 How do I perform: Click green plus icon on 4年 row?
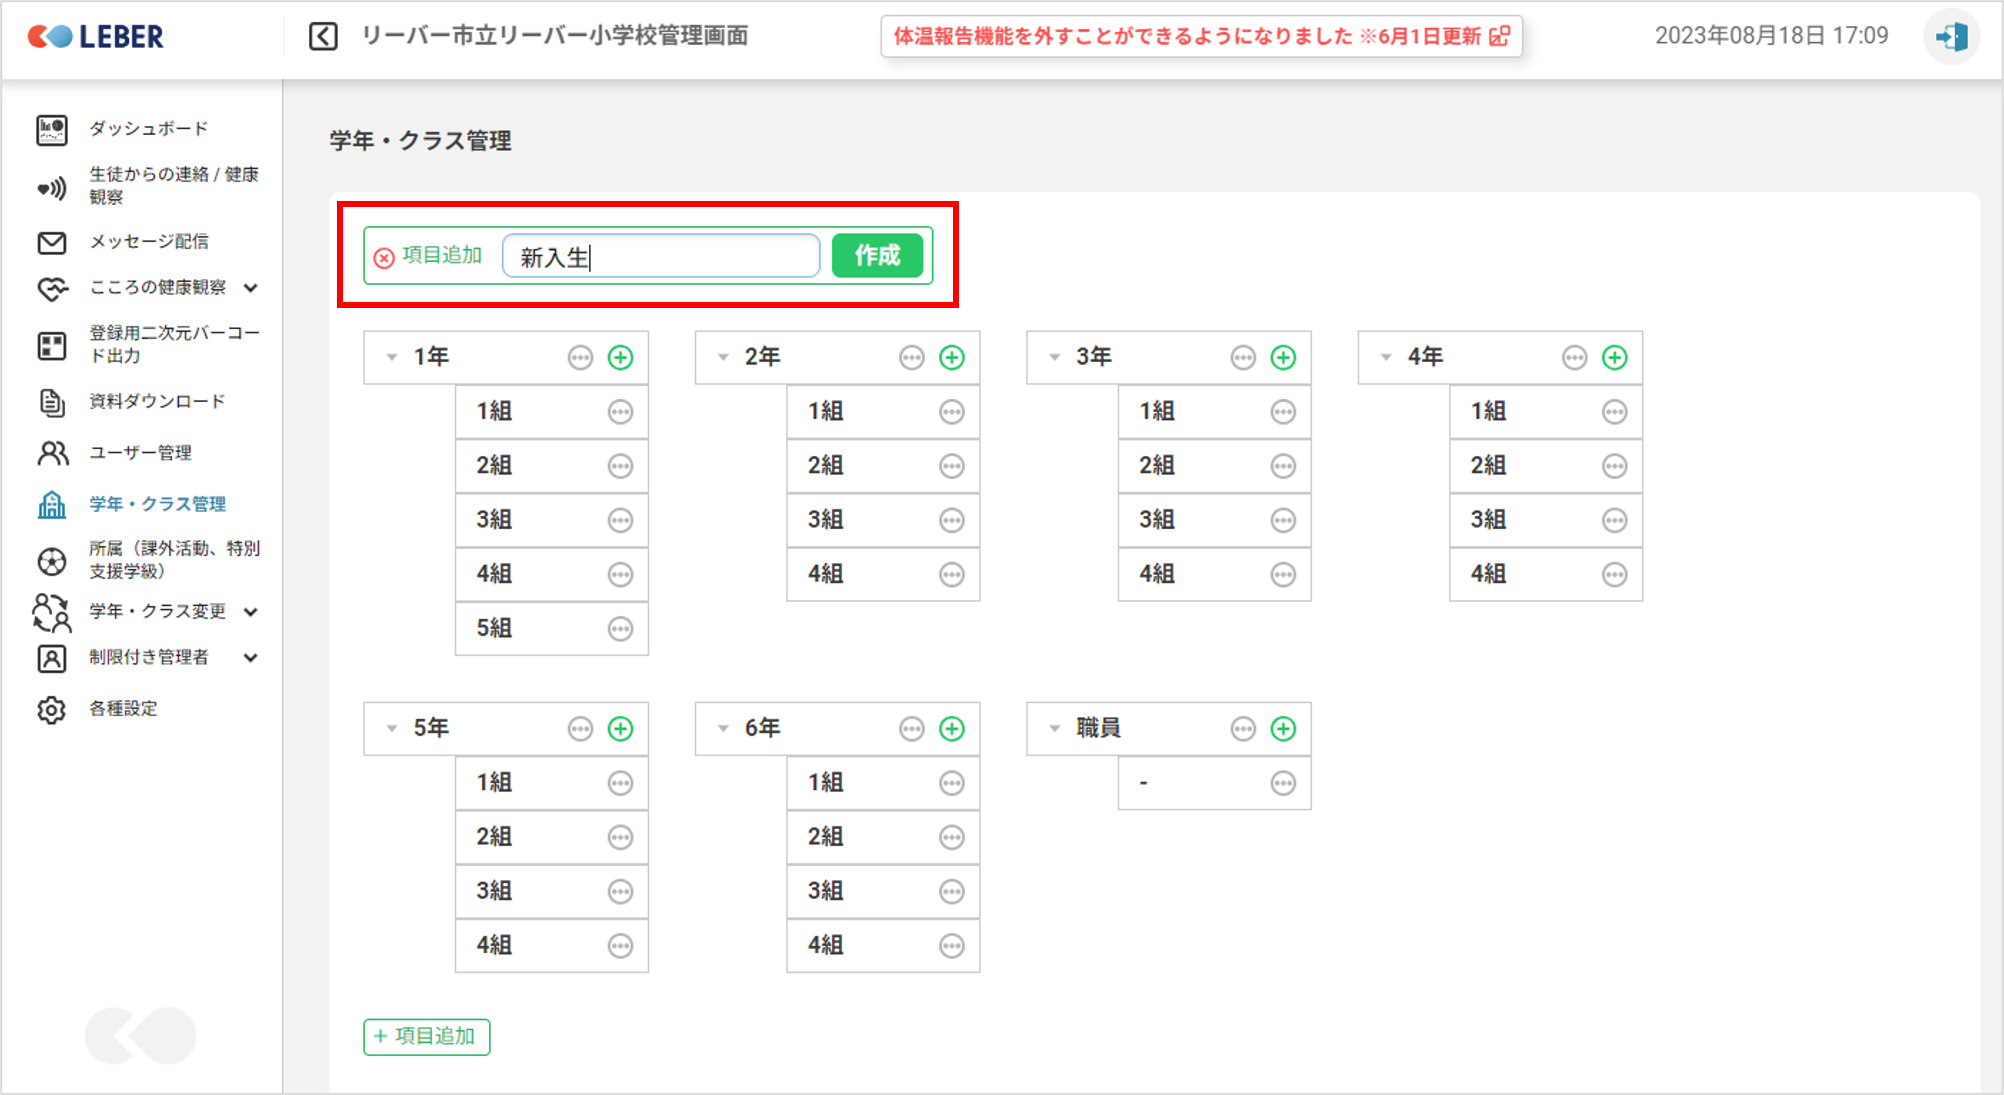pyautogui.click(x=1614, y=357)
